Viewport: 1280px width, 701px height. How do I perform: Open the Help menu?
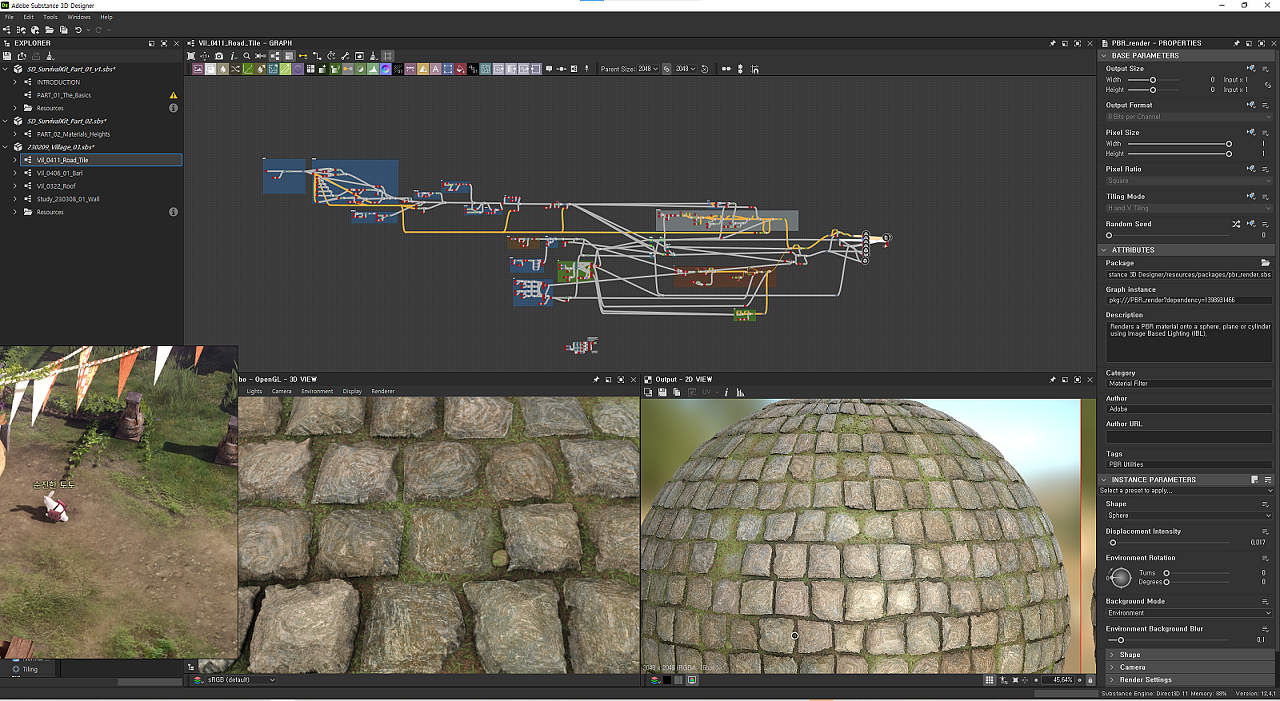(106, 17)
